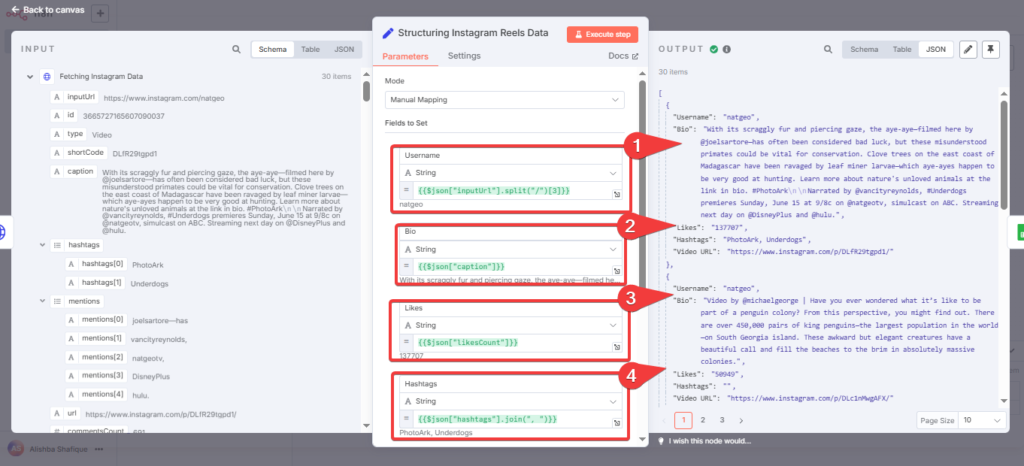1024x466 pixels.
Task: Switch output view to Table
Action: click(x=902, y=49)
